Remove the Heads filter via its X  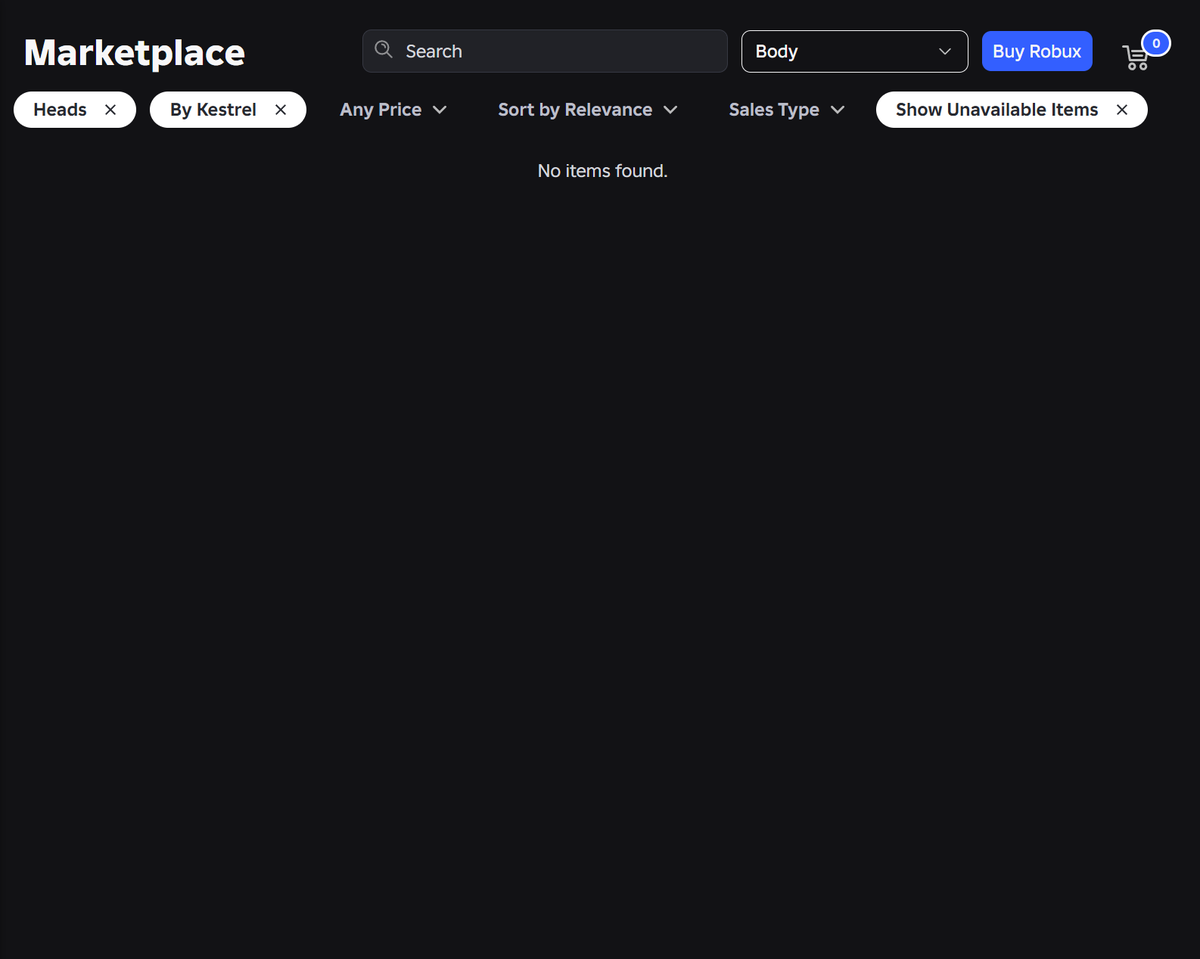tap(110, 110)
